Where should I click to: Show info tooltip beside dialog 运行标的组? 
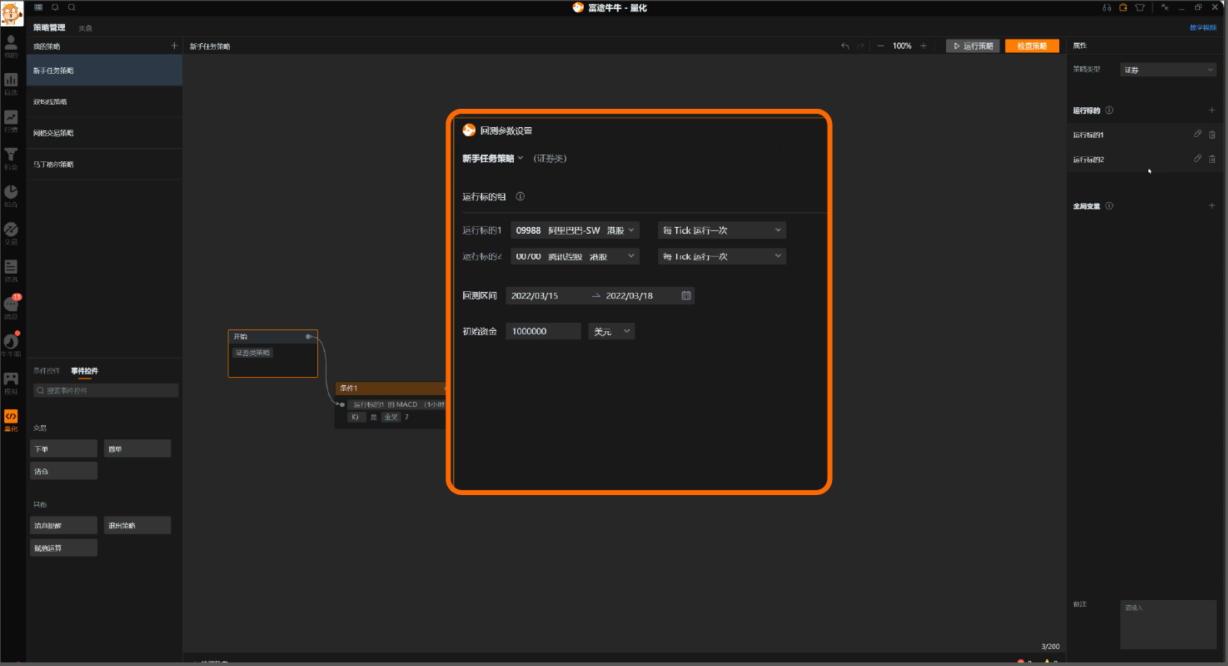(x=520, y=197)
